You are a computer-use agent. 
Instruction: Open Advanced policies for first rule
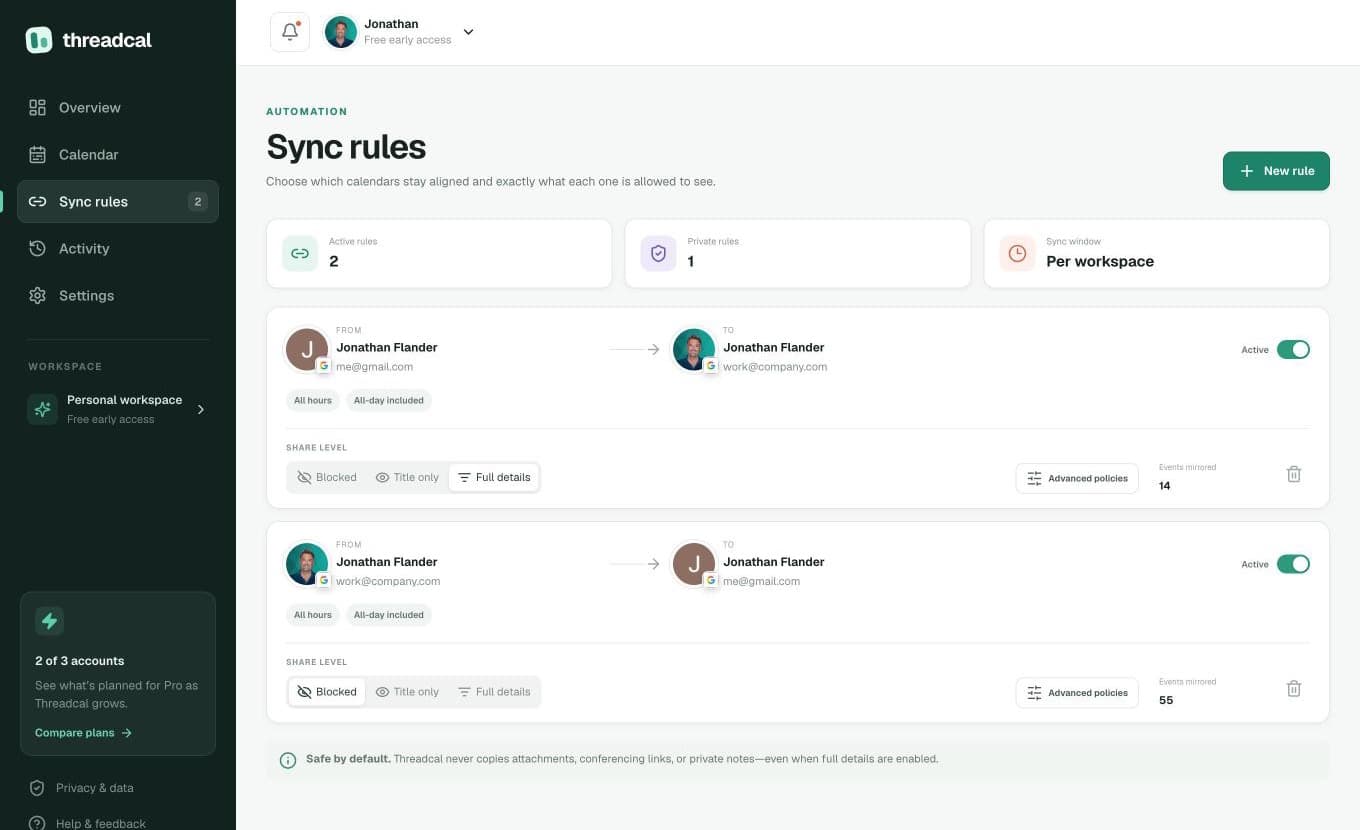[x=1077, y=478]
